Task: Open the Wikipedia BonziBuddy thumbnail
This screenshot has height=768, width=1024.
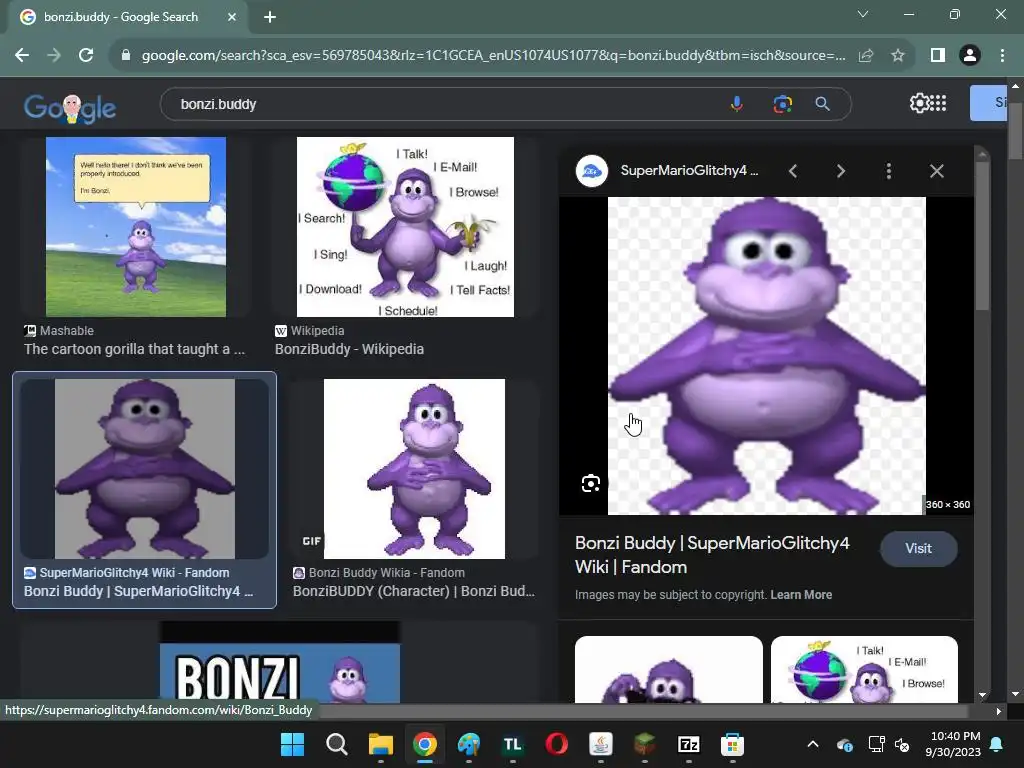Action: pyautogui.click(x=405, y=227)
